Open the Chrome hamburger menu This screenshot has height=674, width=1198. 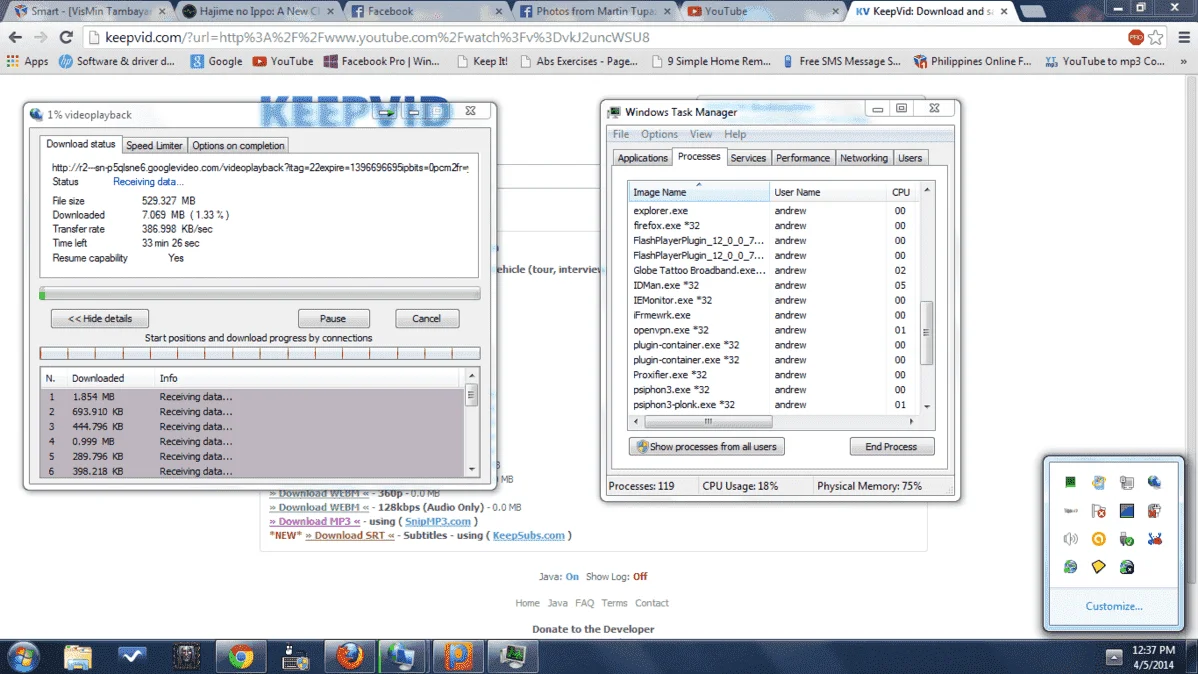pyautogui.click(x=1184, y=37)
